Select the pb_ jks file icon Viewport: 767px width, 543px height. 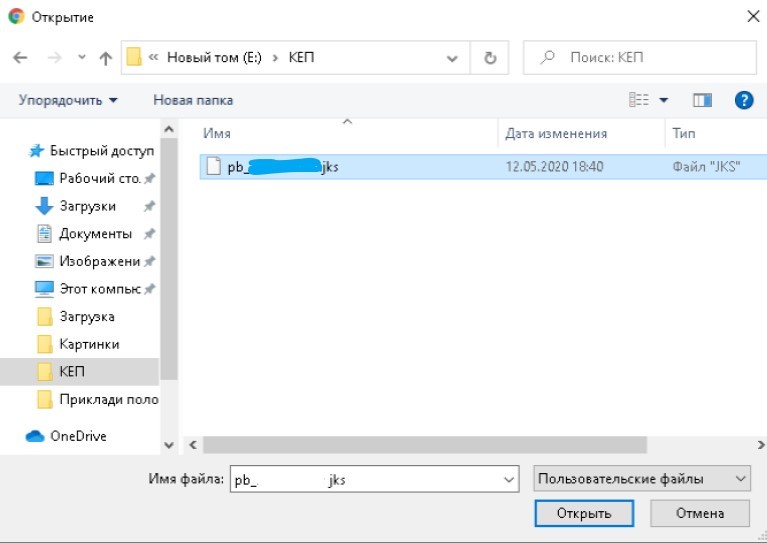(212, 167)
